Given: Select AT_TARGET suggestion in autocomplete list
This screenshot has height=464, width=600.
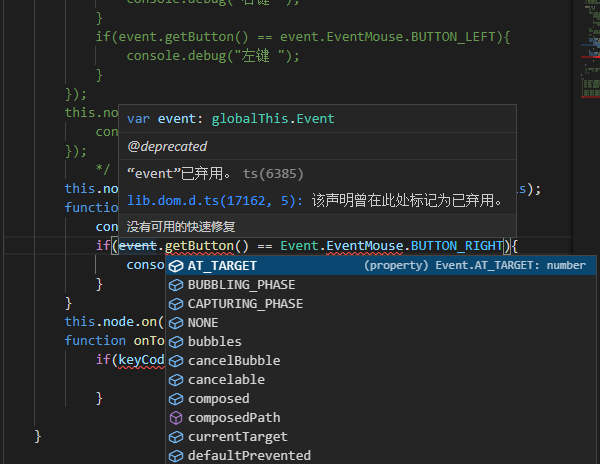Looking at the screenshot, I should 381,265.
